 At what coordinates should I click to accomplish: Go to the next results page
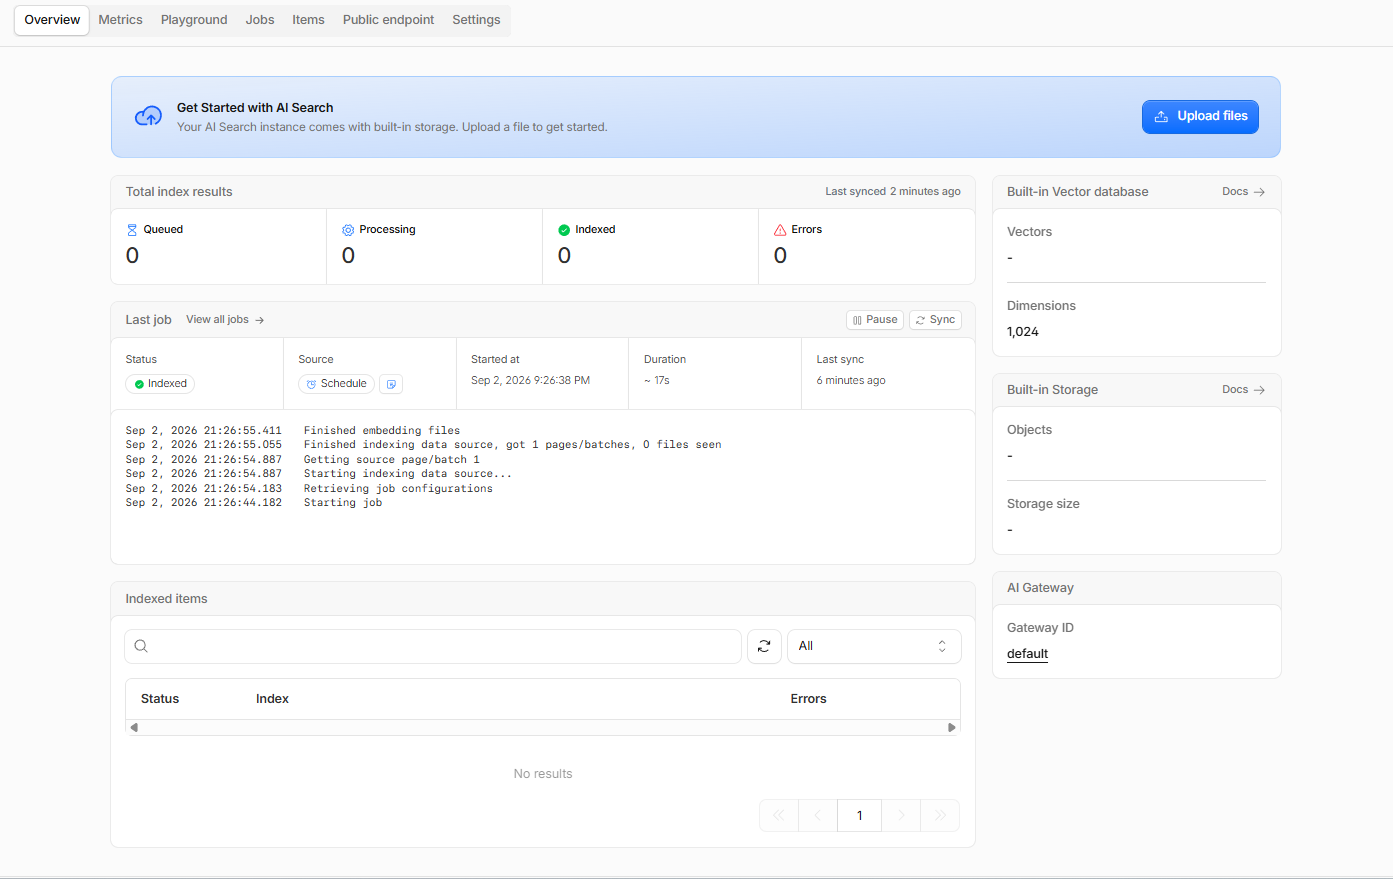(x=901, y=815)
